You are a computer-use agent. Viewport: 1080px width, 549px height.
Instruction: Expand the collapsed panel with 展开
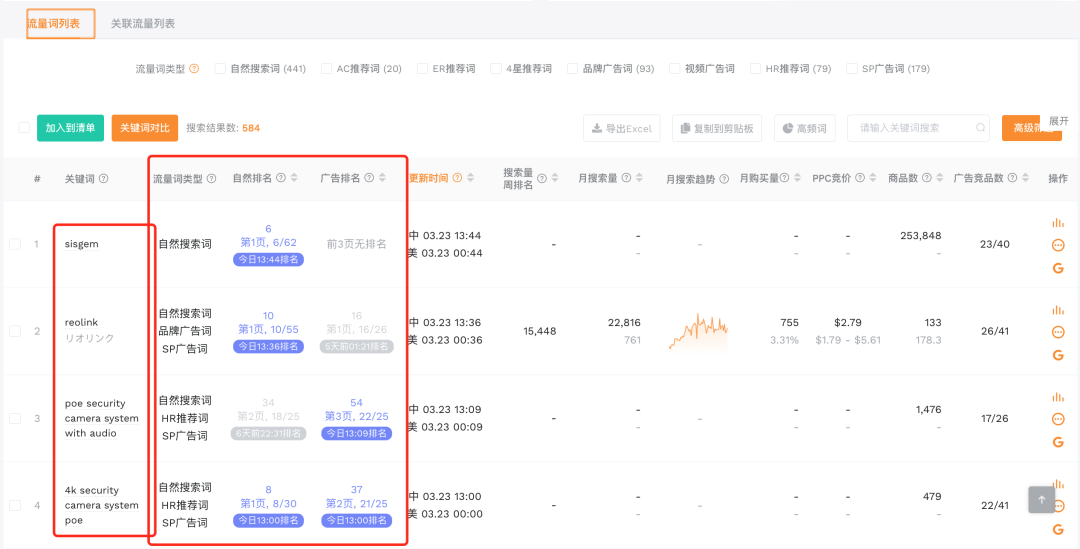tap(1058, 120)
